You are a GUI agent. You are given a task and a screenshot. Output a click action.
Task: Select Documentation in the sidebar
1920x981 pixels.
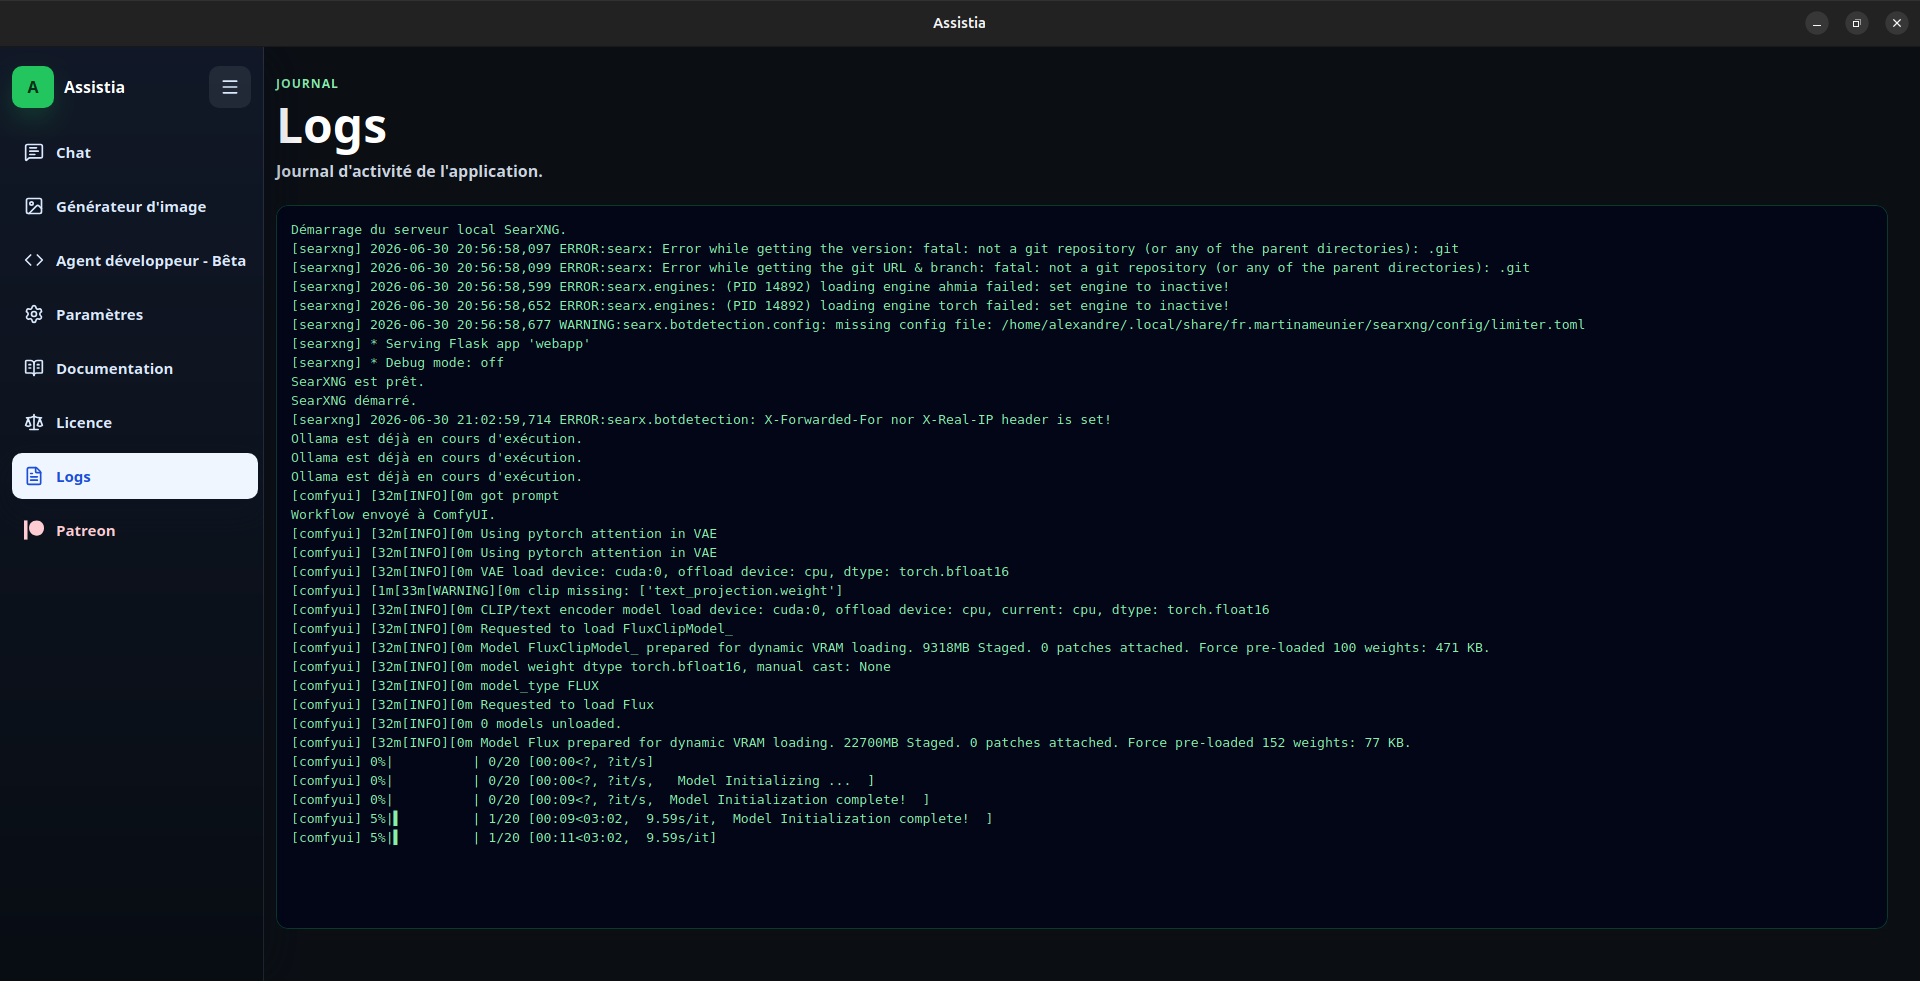(x=135, y=368)
